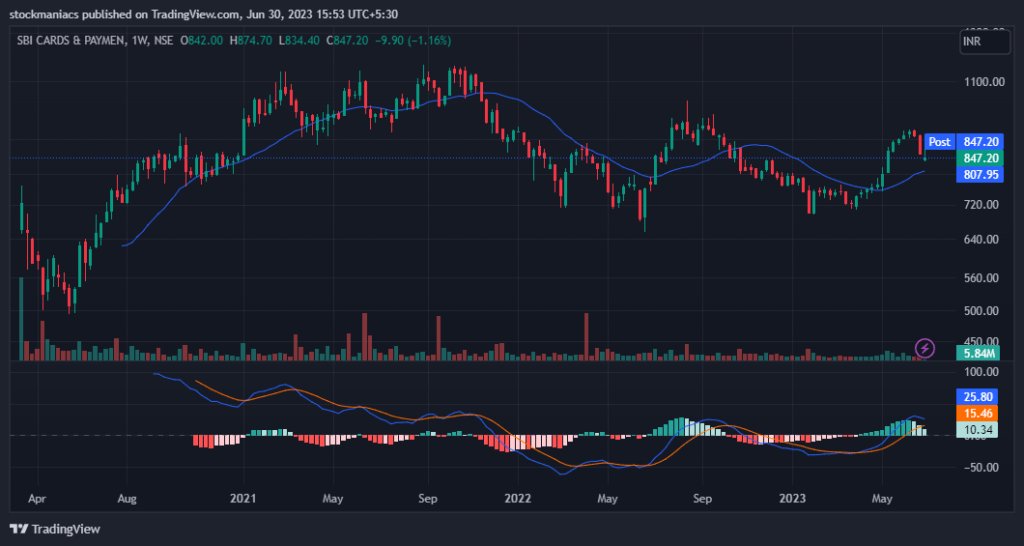
Task: Click the 1W interval label
Action: (x=138, y=40)
